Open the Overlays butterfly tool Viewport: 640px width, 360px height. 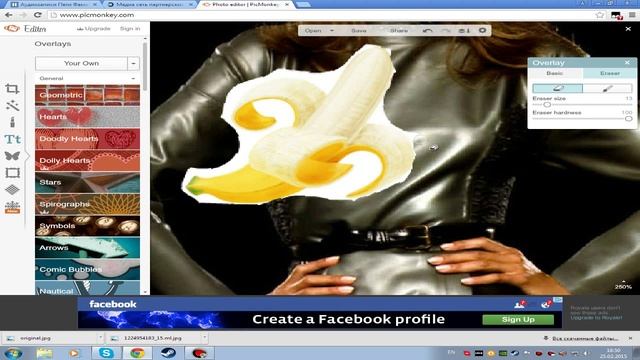tap(12, 156)
